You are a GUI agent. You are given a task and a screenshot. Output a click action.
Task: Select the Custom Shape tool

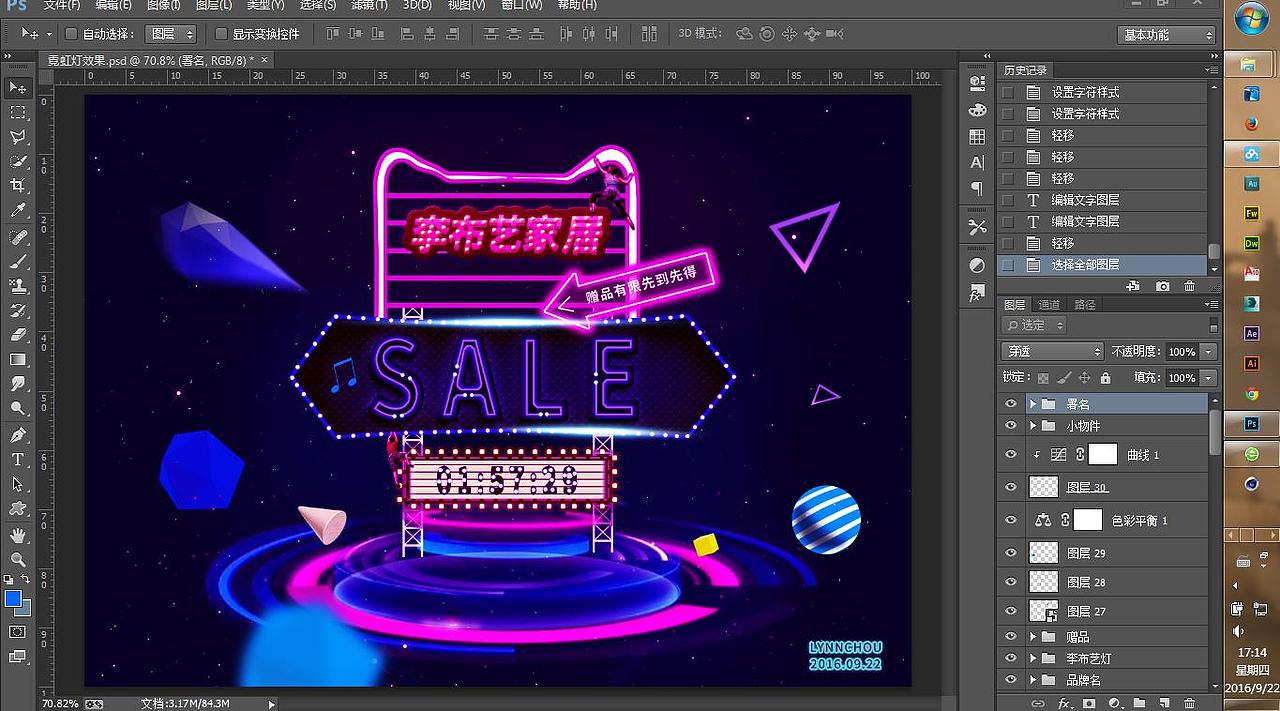point(18,508)
